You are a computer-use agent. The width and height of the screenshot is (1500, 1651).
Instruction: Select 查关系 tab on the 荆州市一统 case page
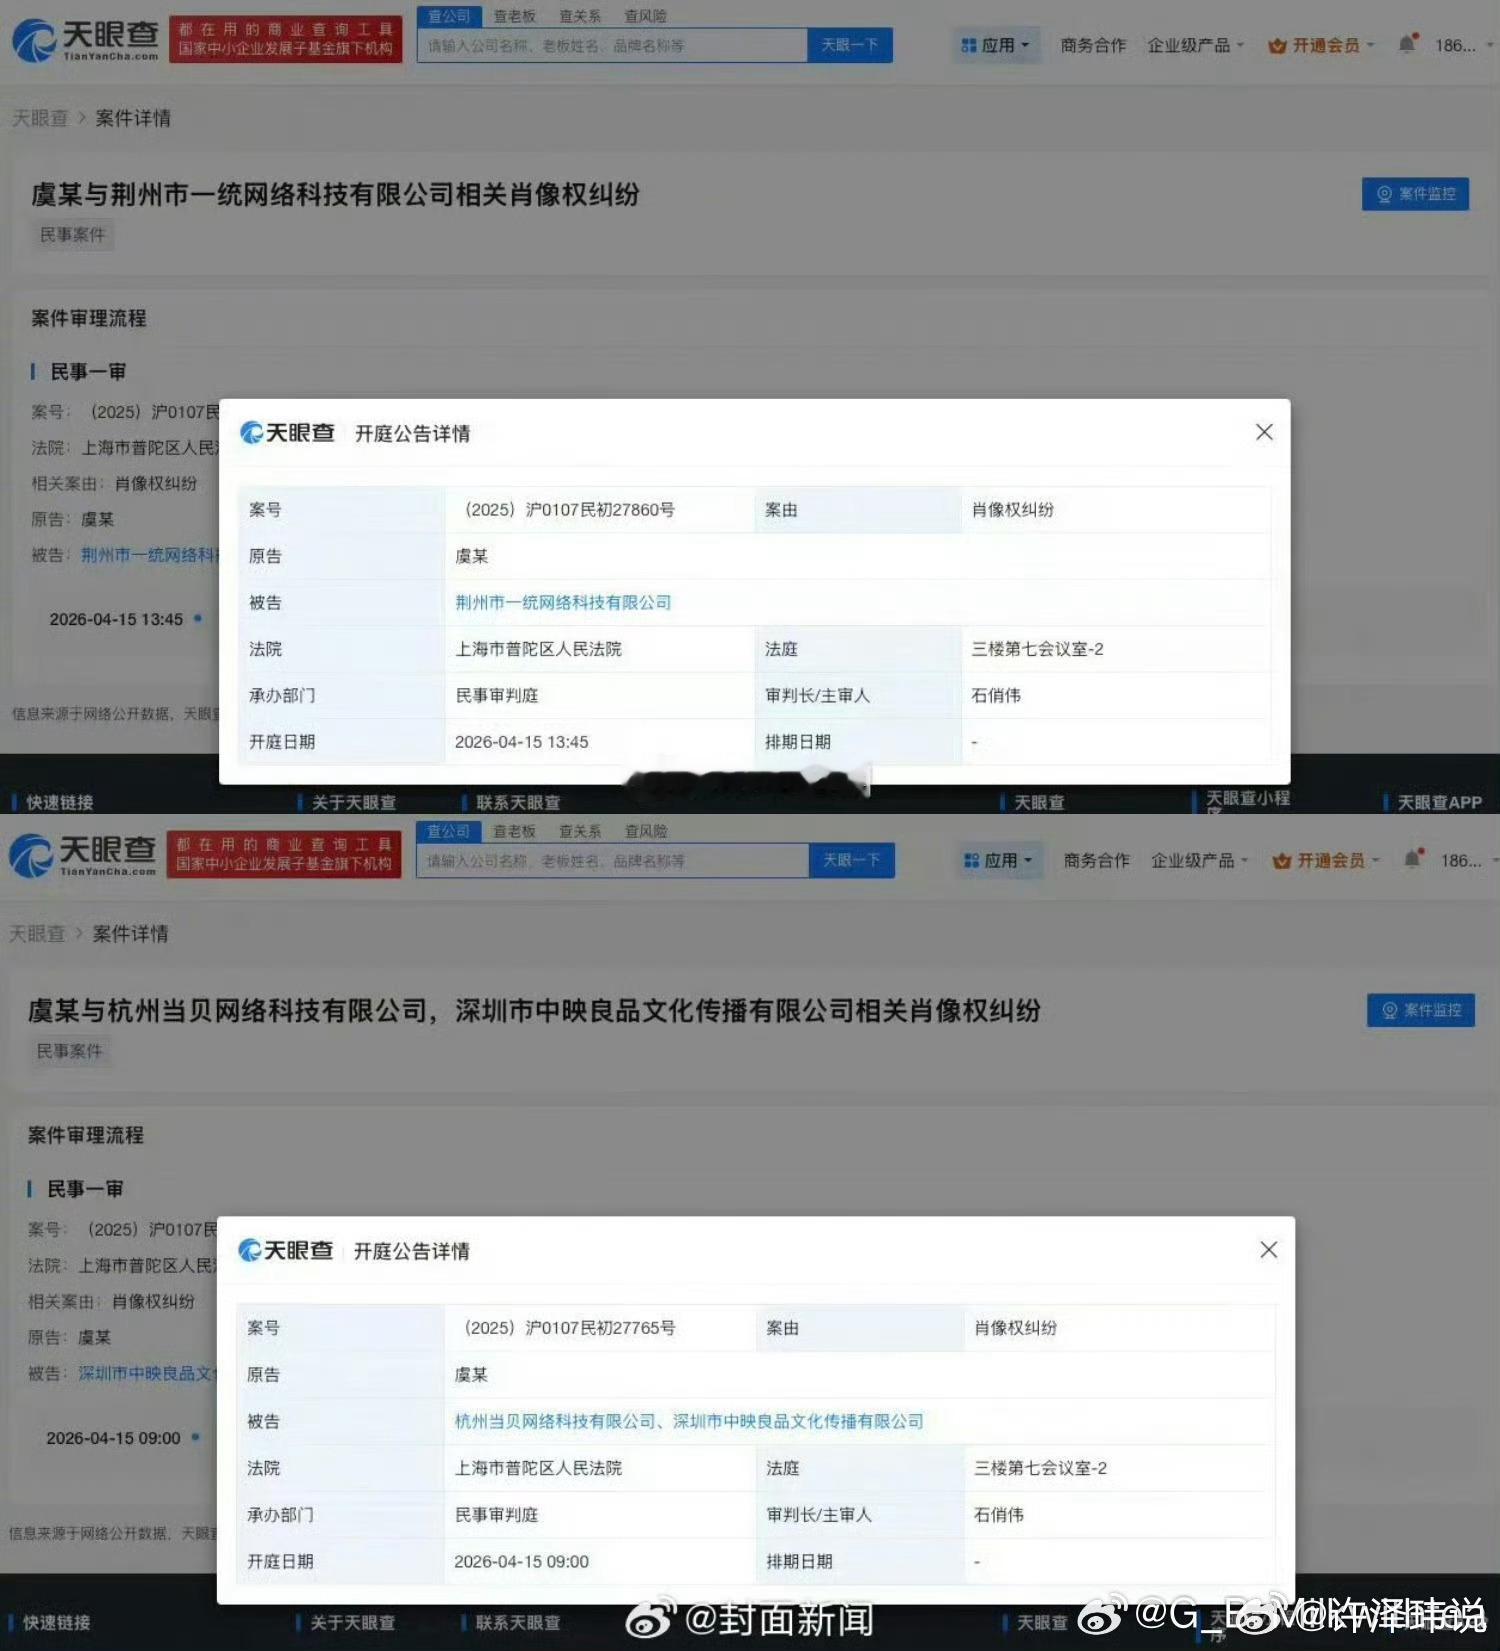[580, 16]
